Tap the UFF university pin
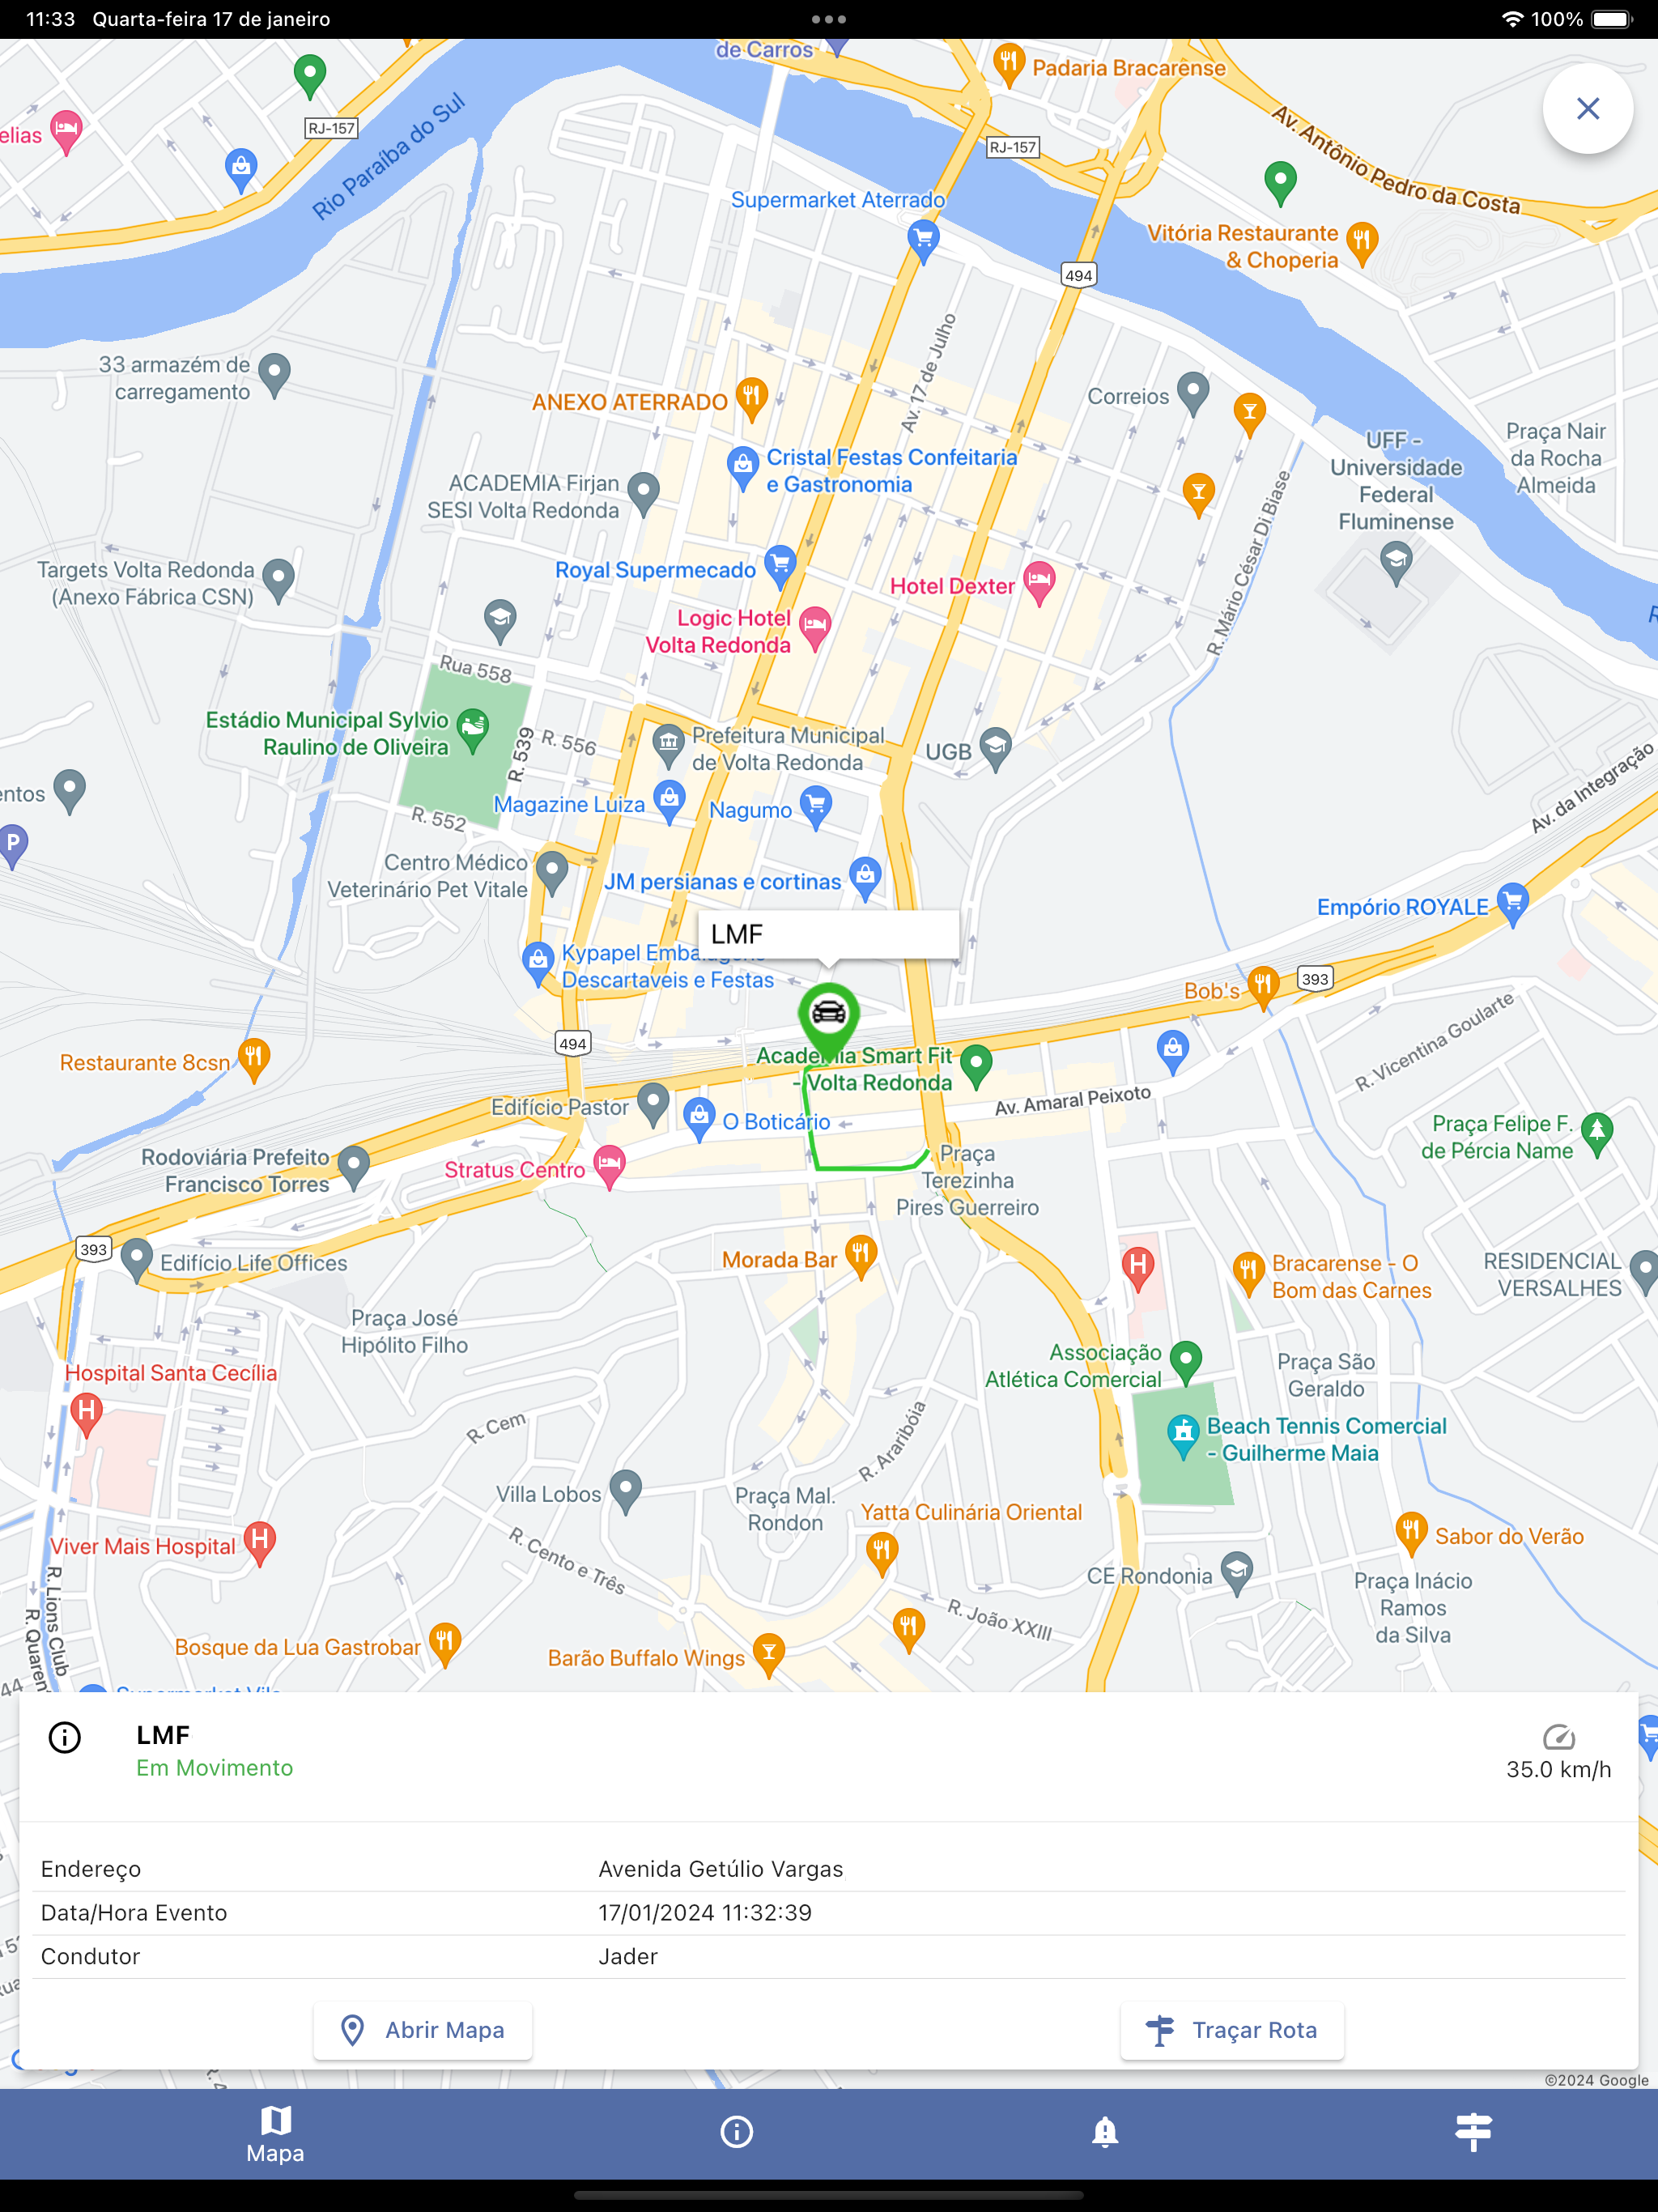This screenshot has width=1658, height=2212. pyautogui.click(x=1396, y=563)
